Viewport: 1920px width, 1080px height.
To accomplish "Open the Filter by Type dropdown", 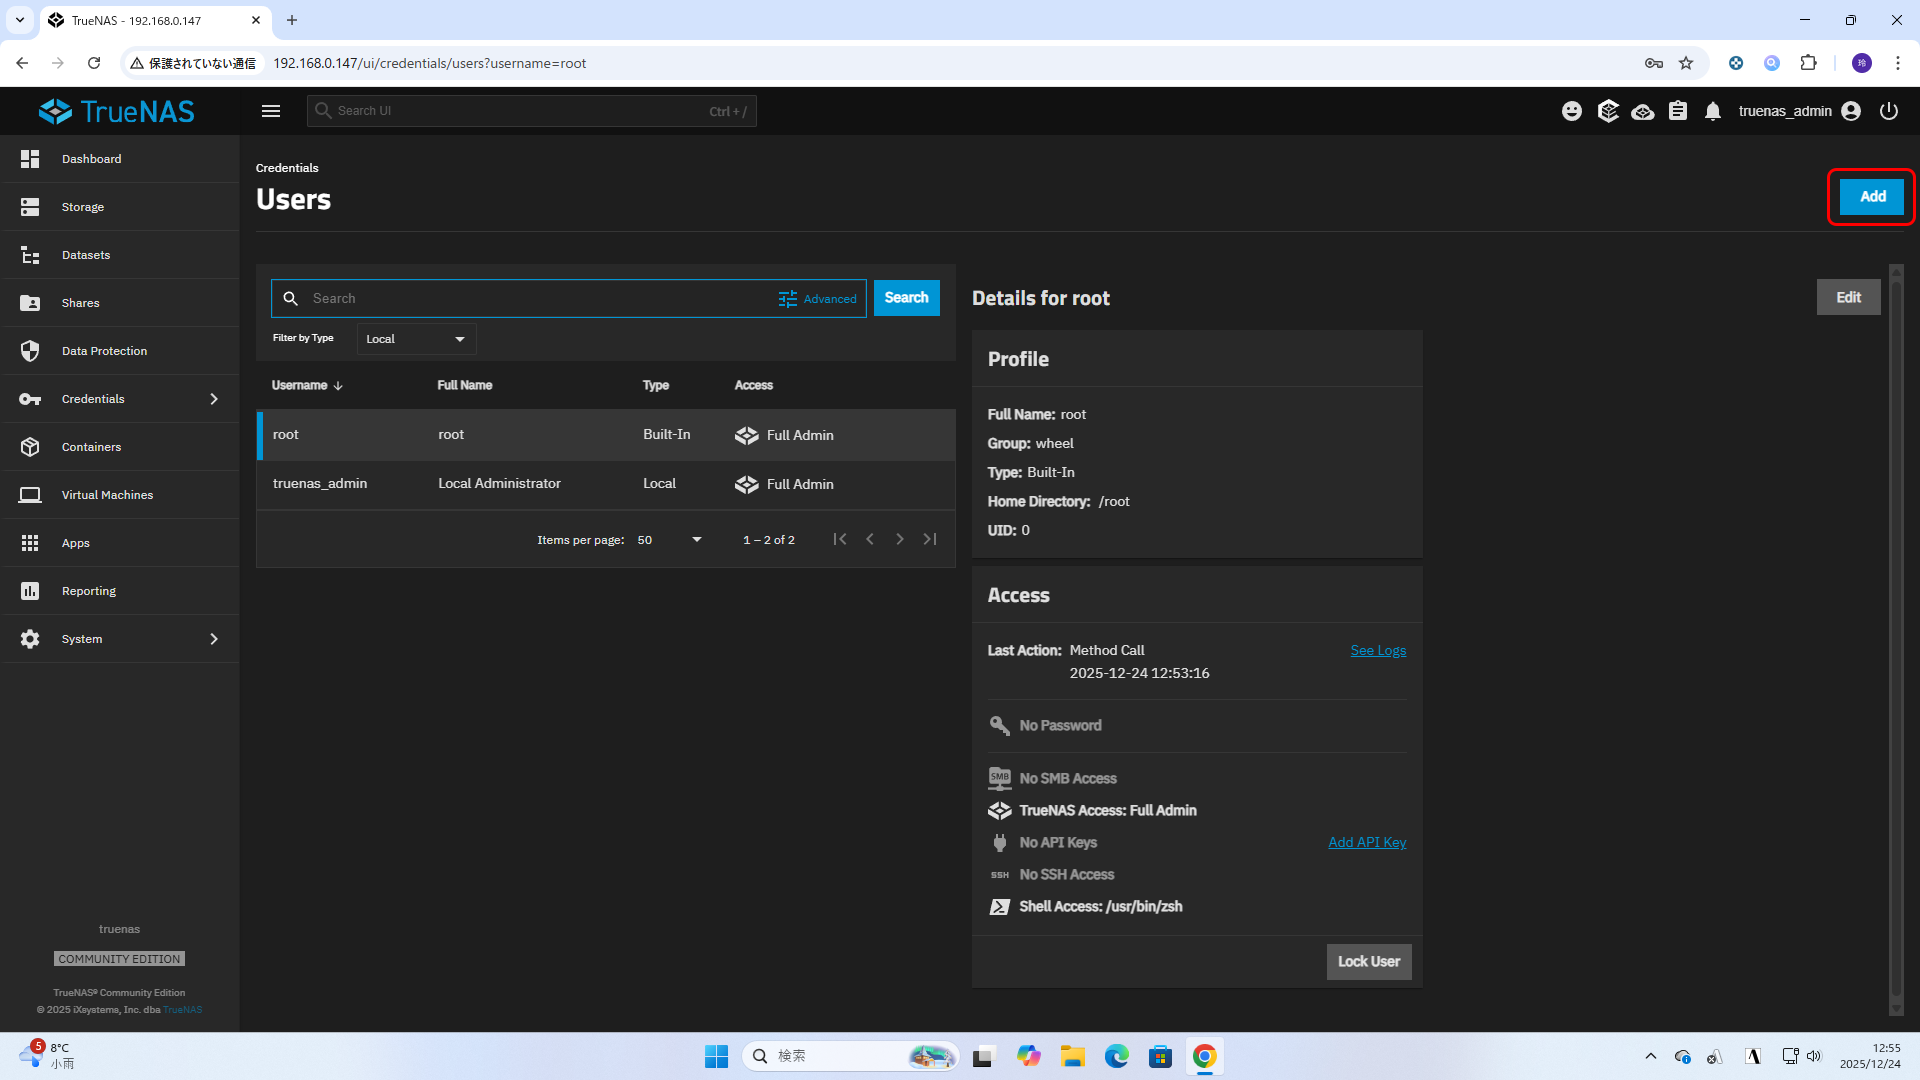I will 416,339.
